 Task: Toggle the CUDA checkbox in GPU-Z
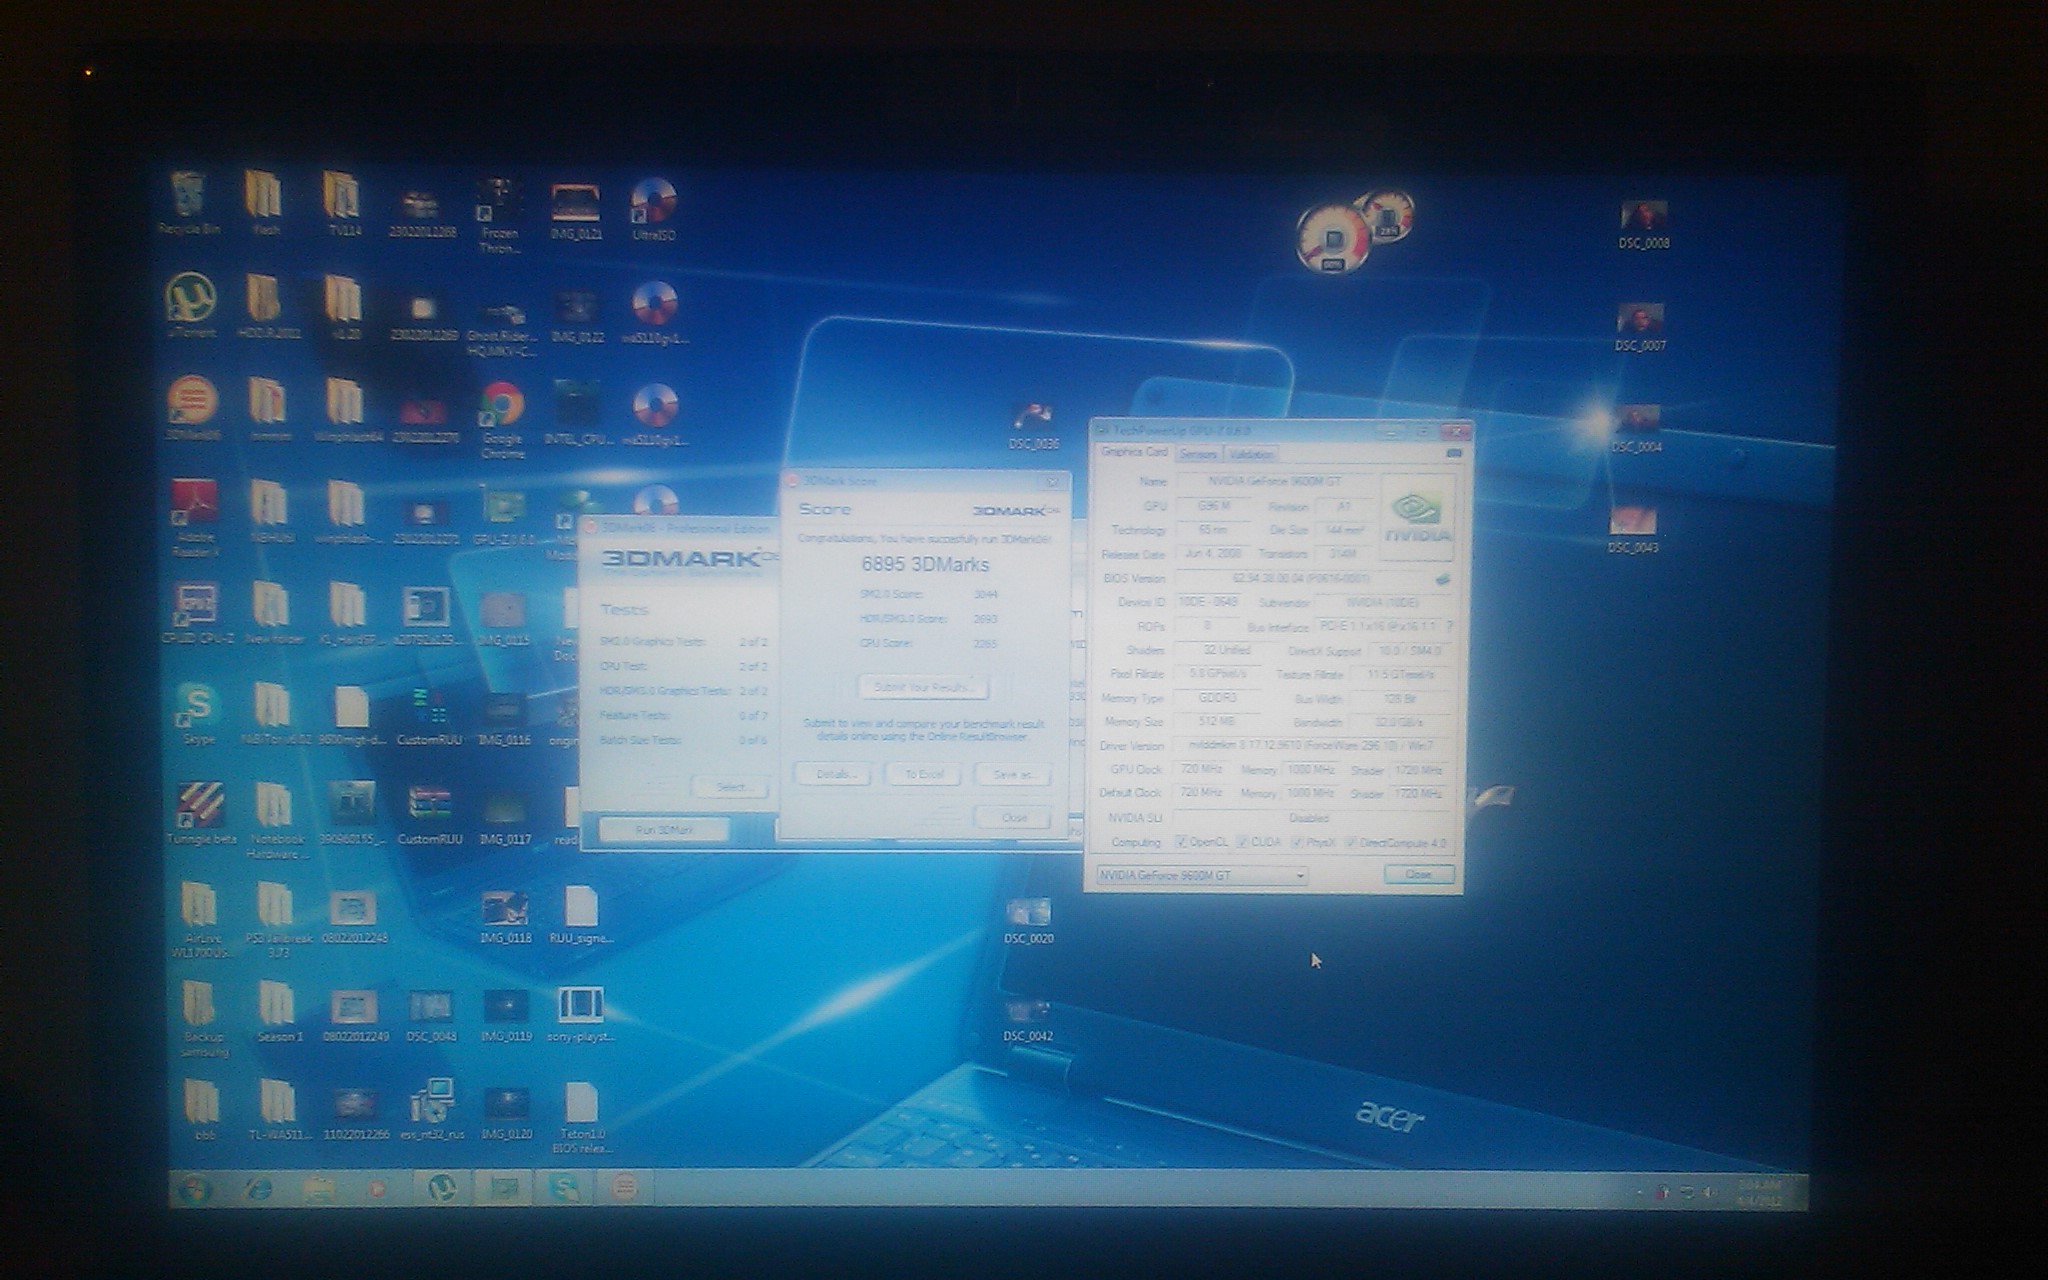coord(1243,842)
